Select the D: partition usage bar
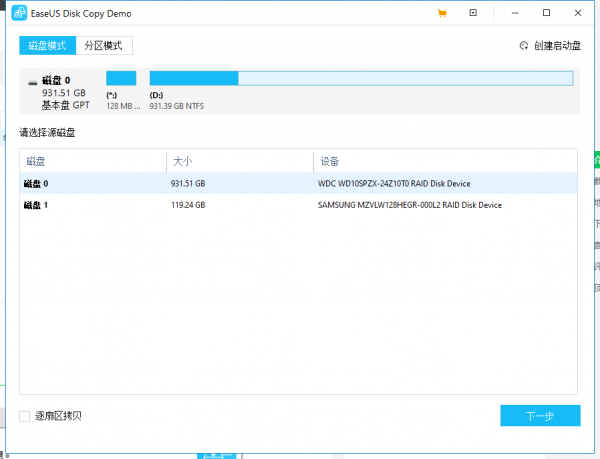 361,78
